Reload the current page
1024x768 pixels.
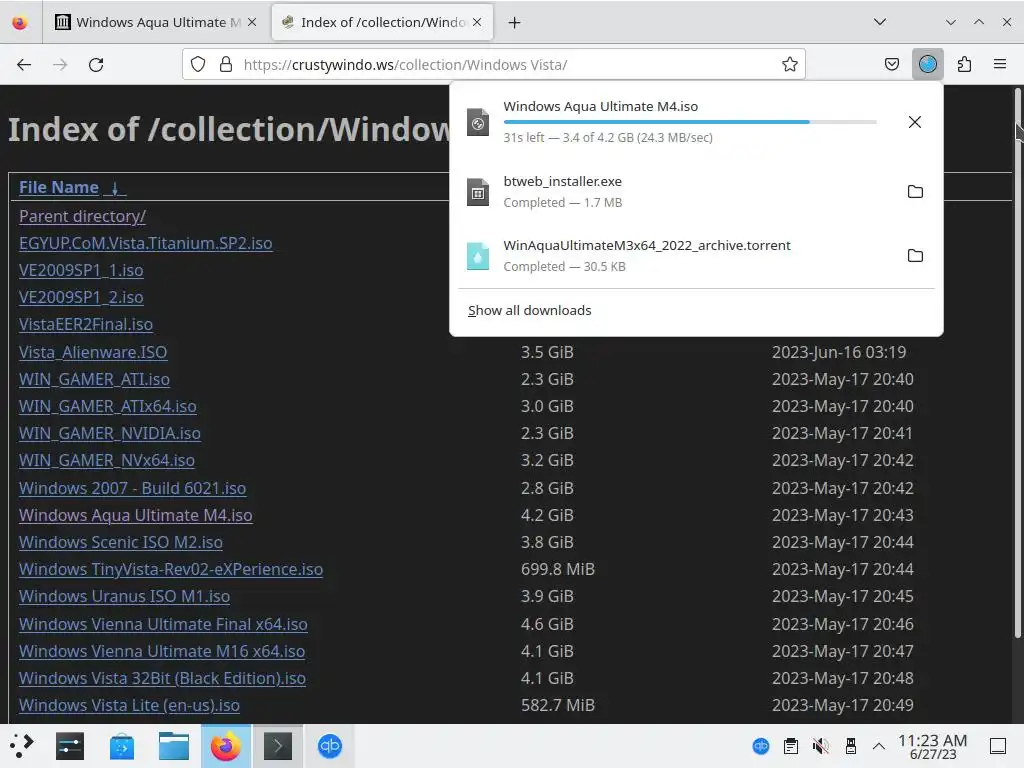coord(96,65)
